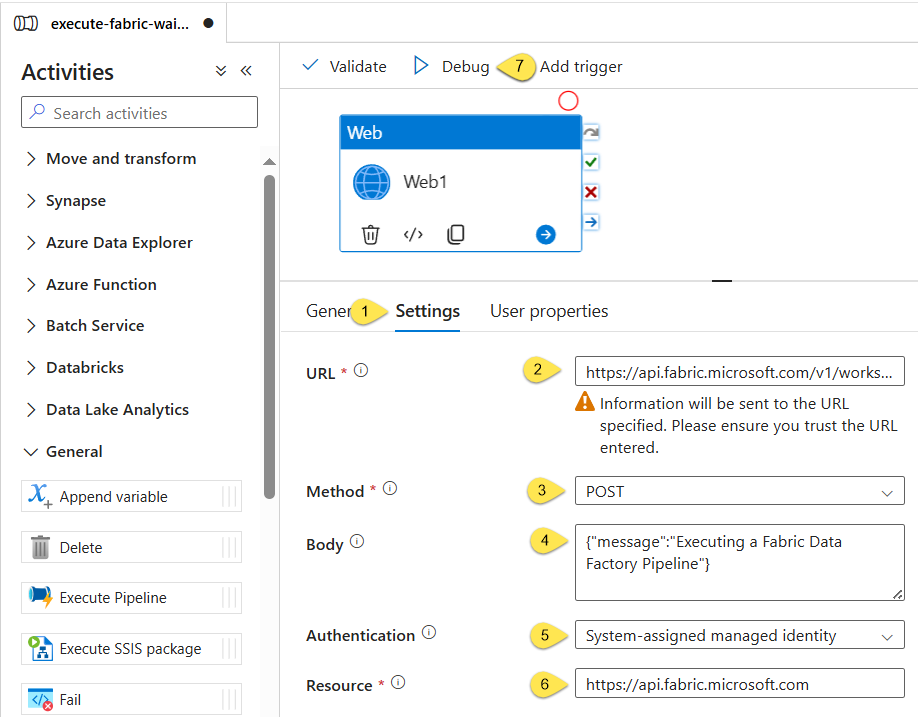The image size is (918, 717).
Task: Click the Execute SSIS package label
Action: click(x=130, y=649)
